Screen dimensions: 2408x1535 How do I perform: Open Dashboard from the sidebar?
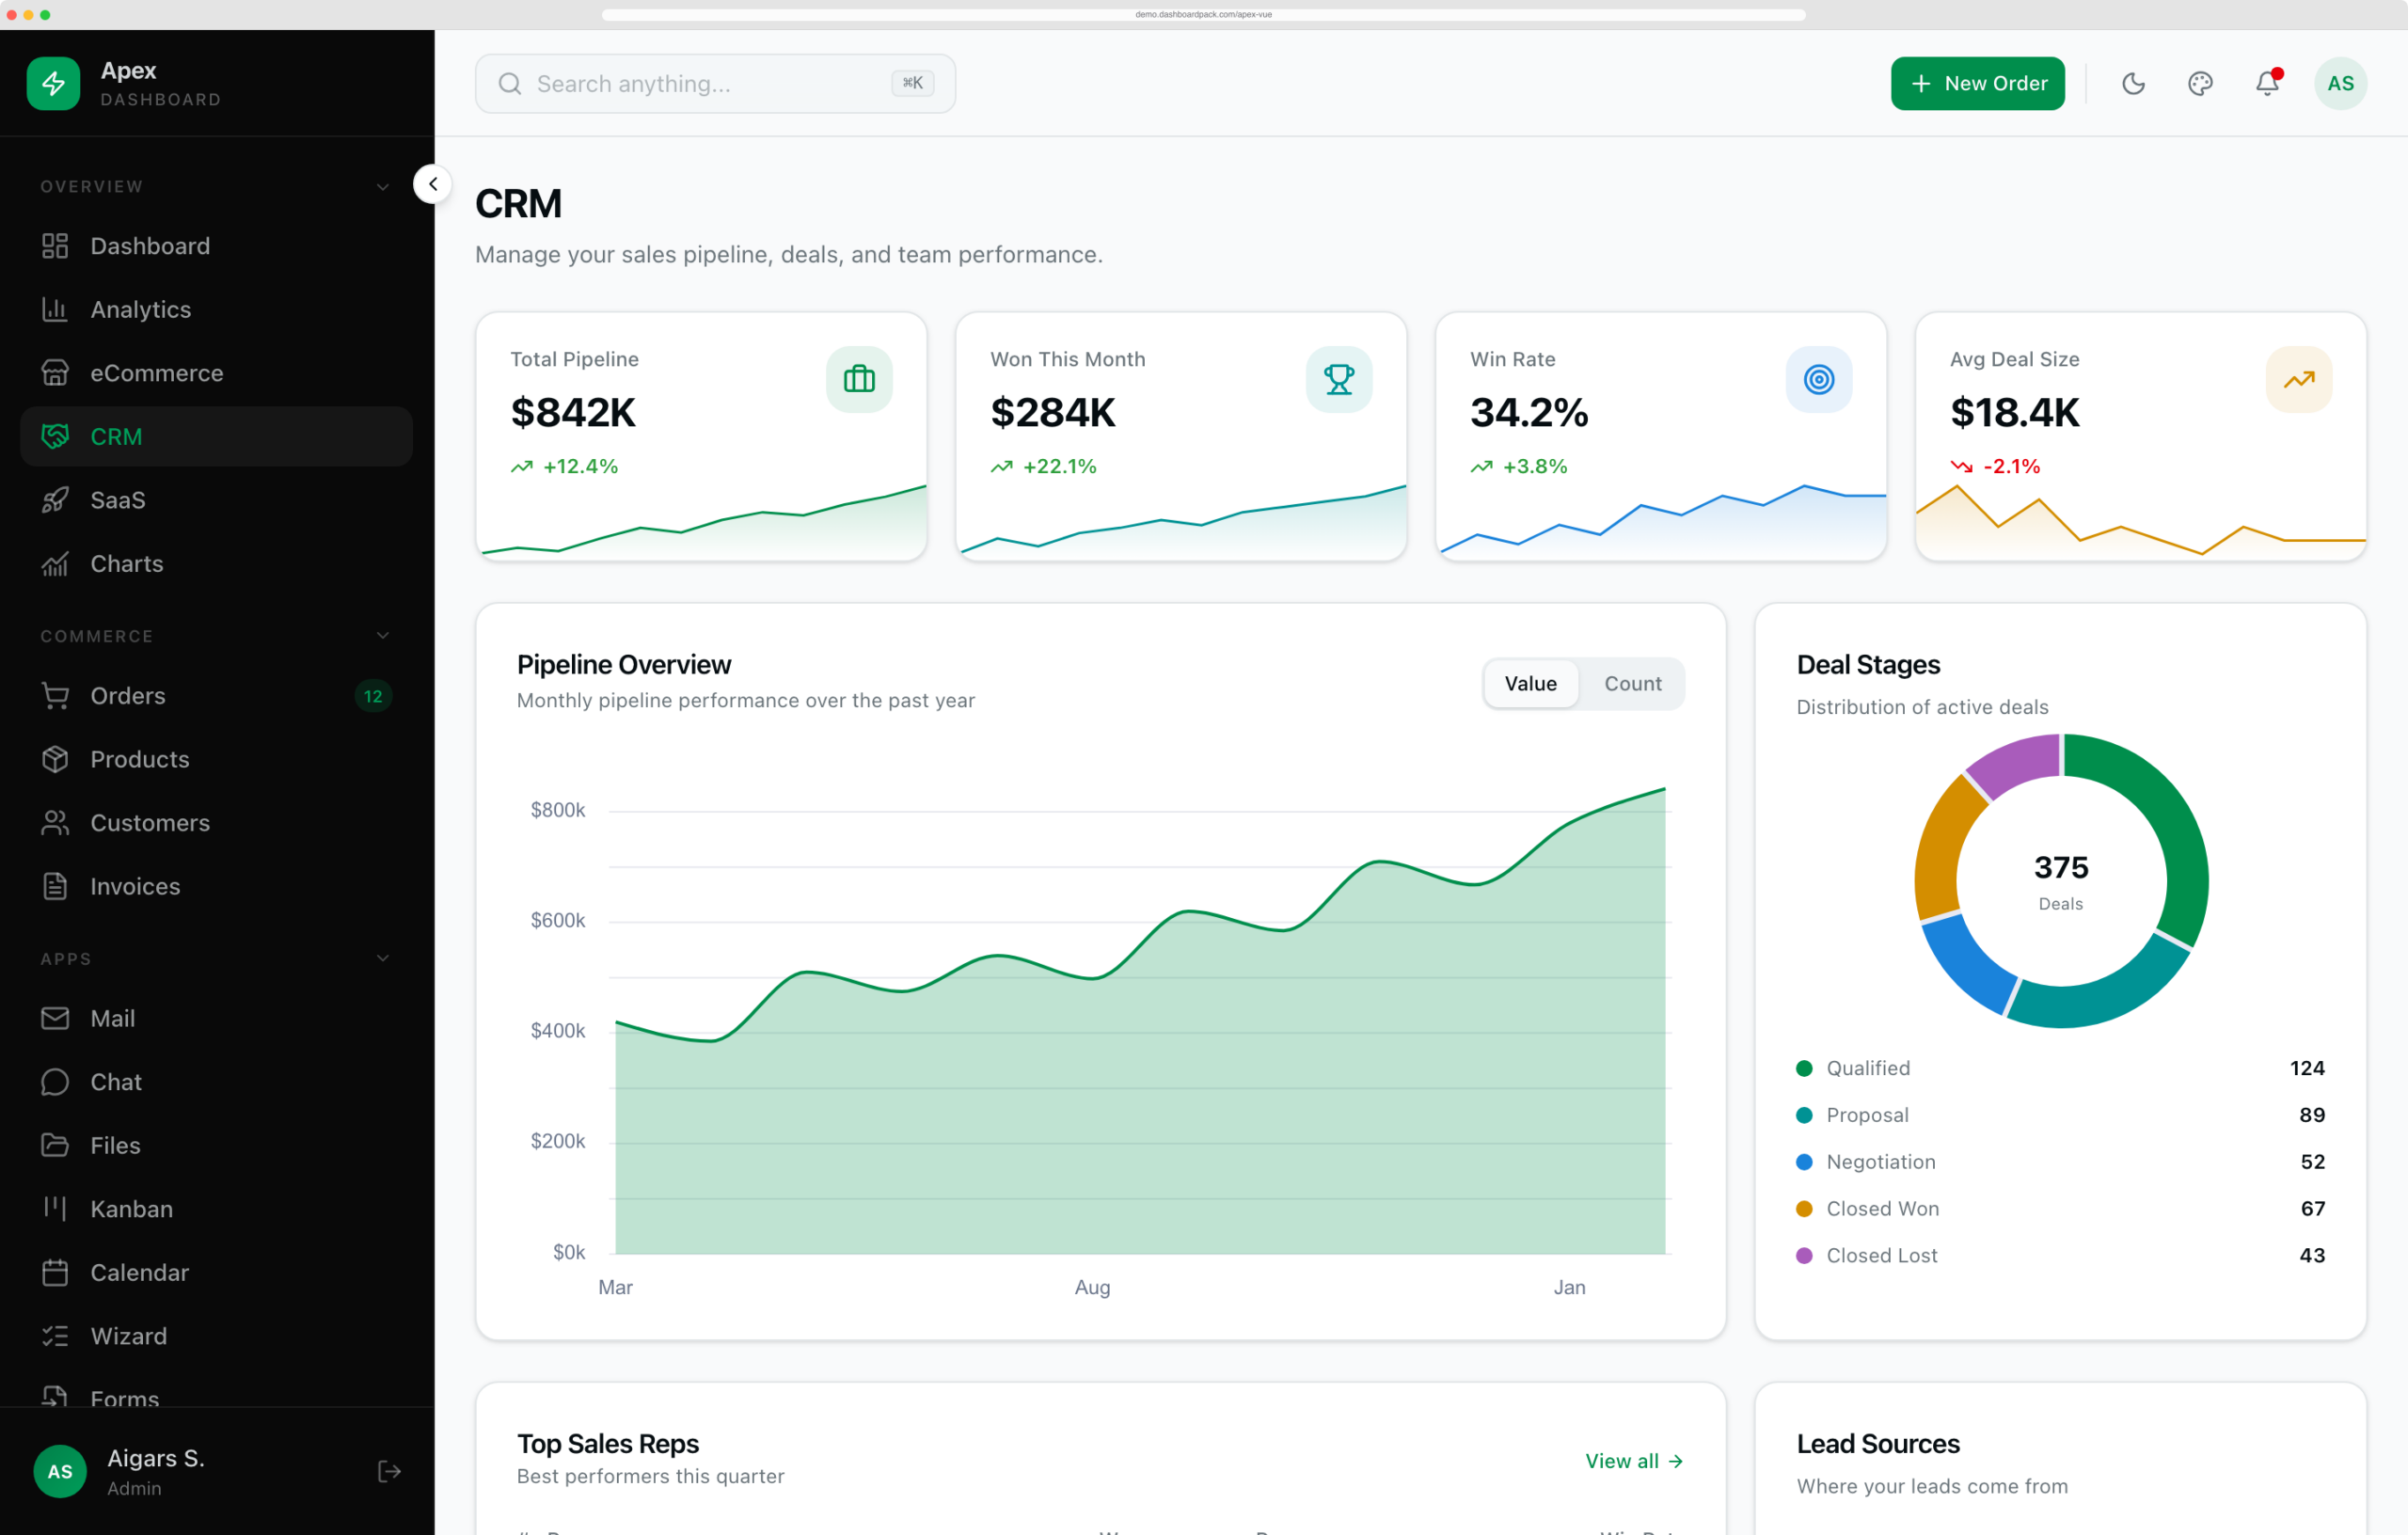tap(216, 246)
